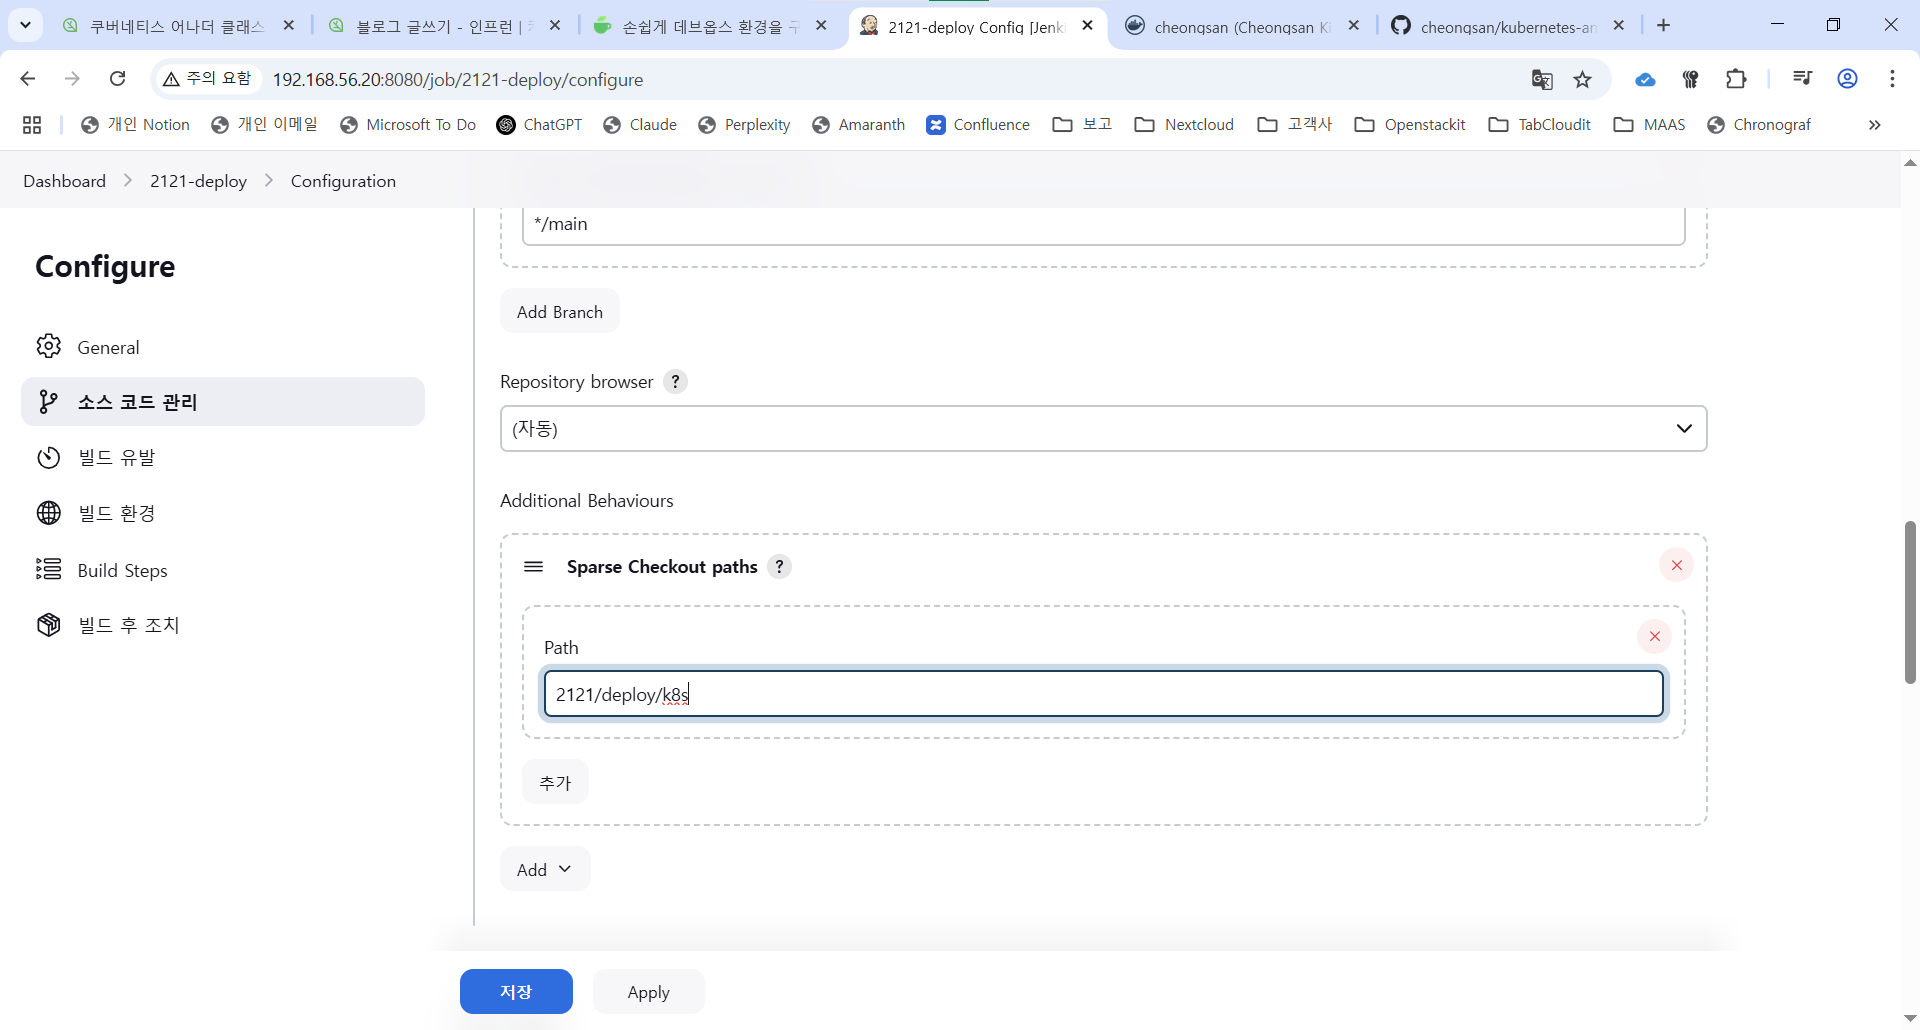Open the Add behaviours dropdown
The width and height of the screenshot is (1920, 1030).
(x=545, y=869)
